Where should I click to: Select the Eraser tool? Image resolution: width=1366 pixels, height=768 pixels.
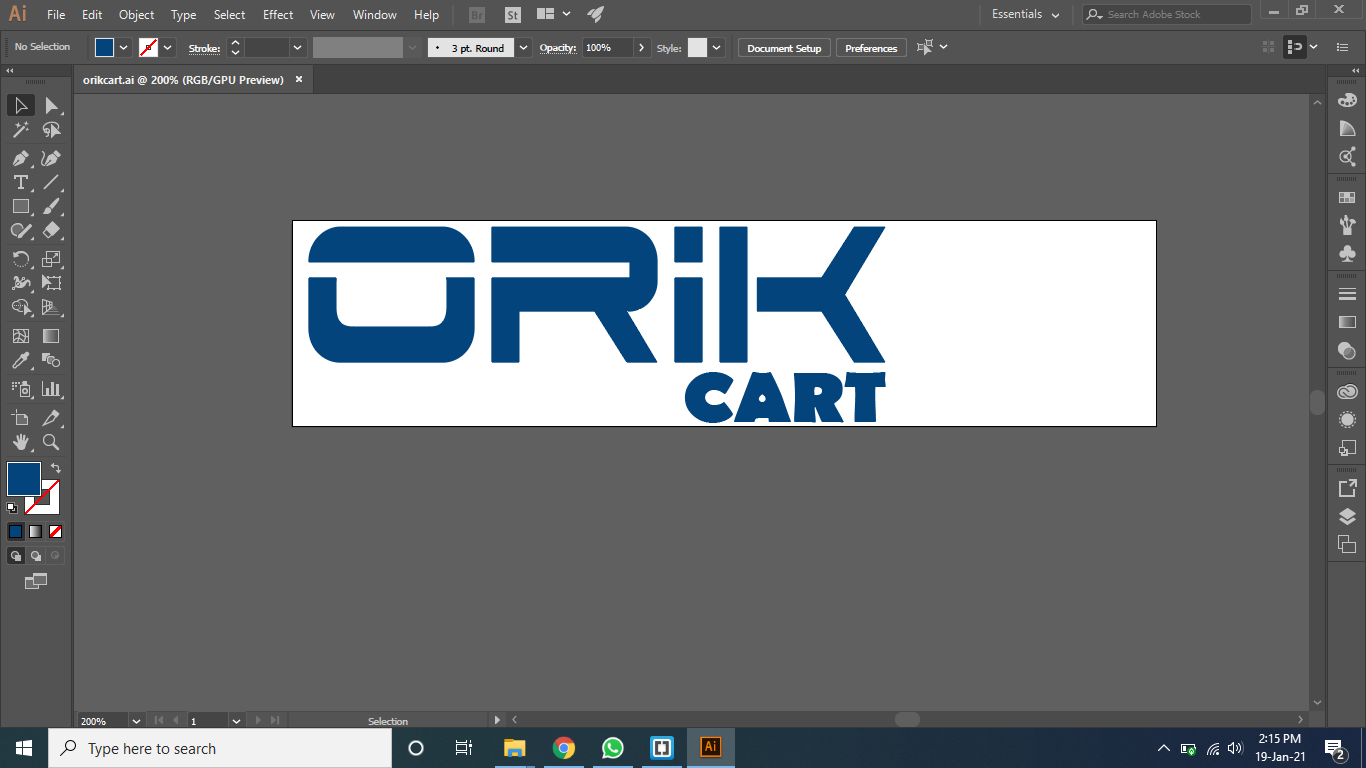[52, 230]
